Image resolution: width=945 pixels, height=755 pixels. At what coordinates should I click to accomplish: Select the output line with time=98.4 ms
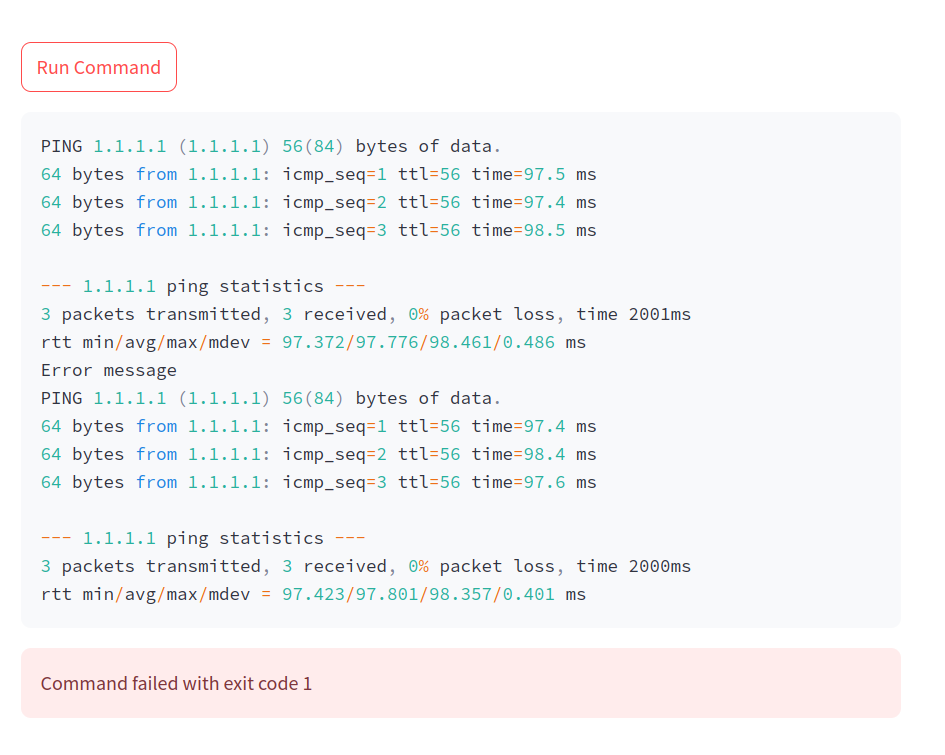point(318,454)
